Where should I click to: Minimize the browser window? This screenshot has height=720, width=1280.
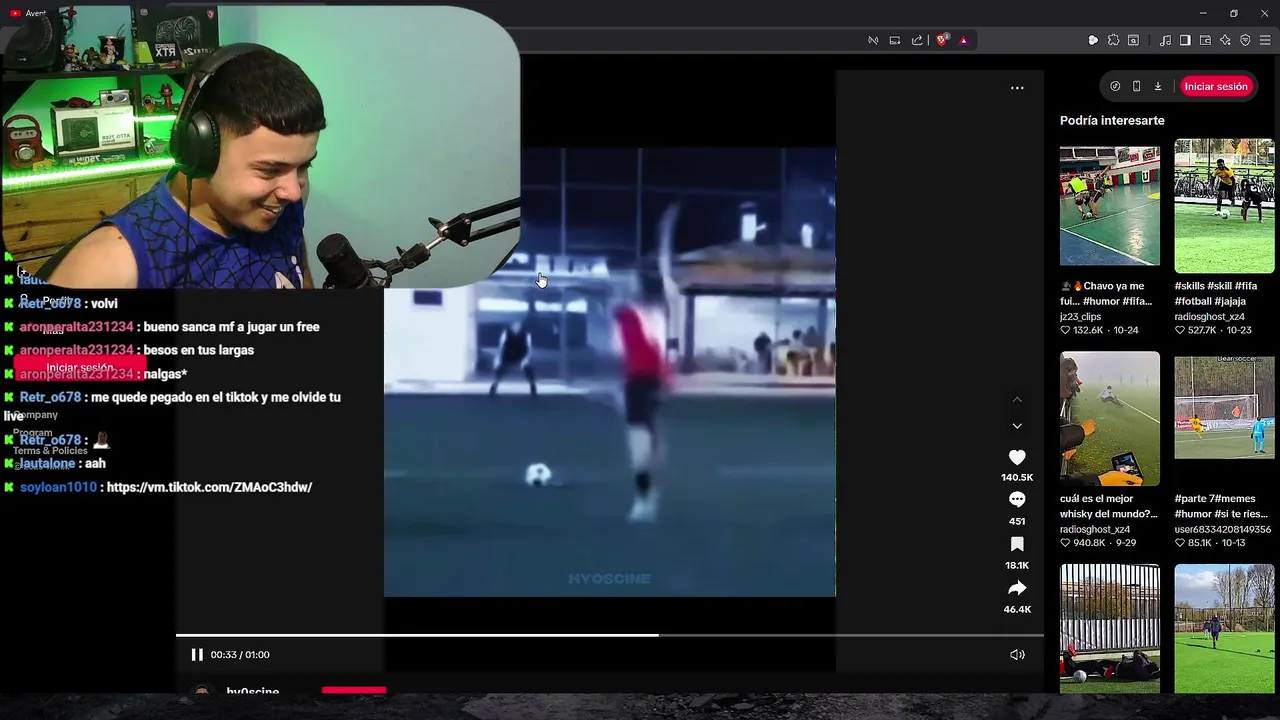(x=1203, y=13)
